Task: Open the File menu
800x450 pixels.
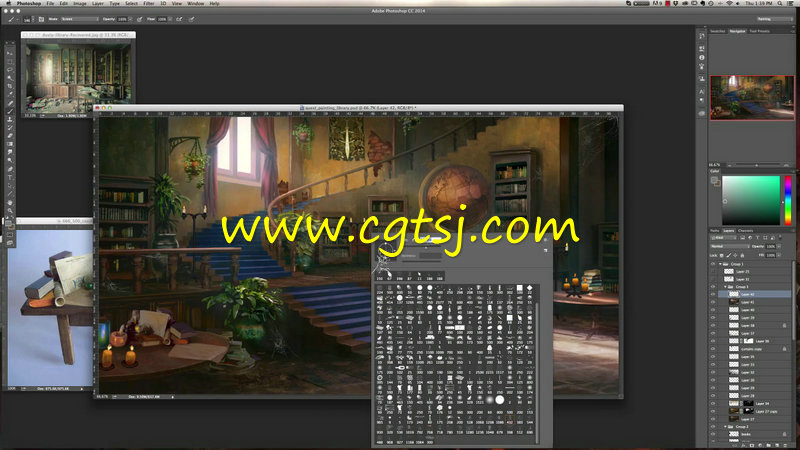Action: pos(50,3)
